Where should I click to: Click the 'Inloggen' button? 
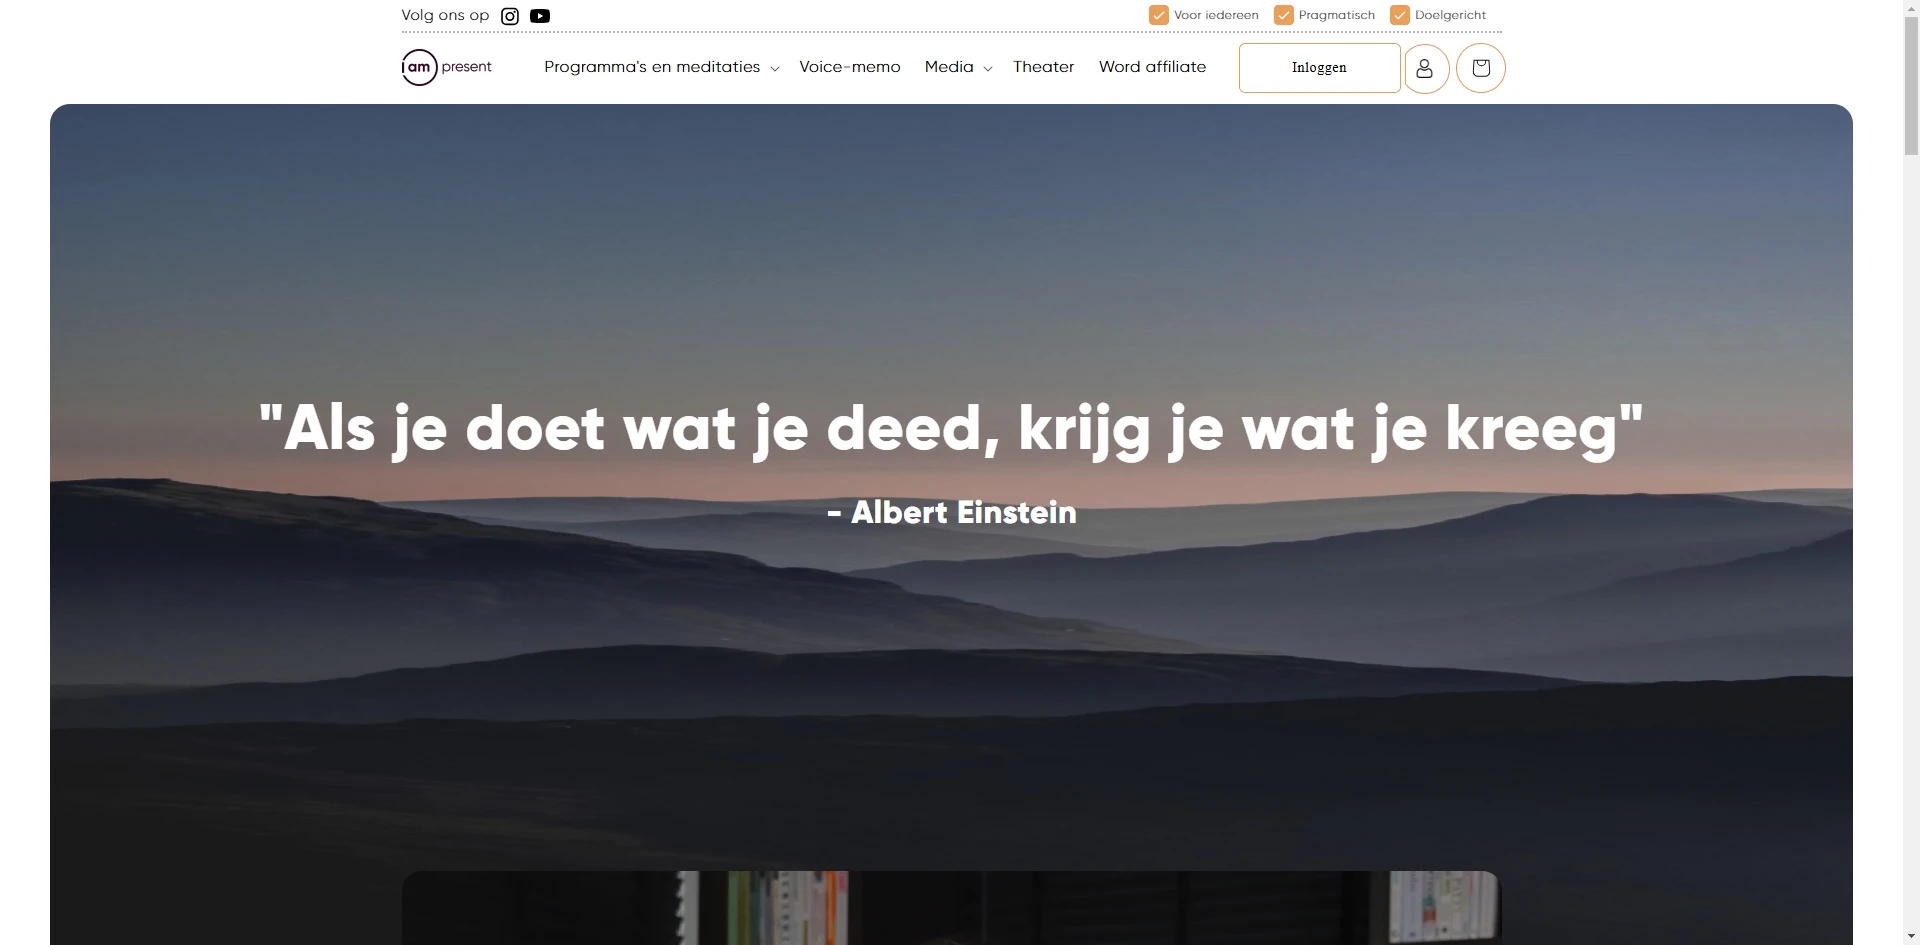coord(1318,68)
